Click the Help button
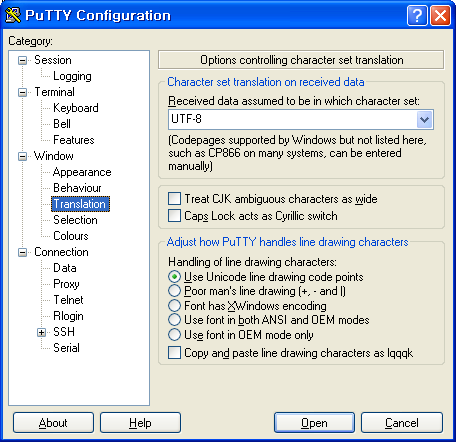The height and width of the screenshot is (442, 456). tap(140, 423)
